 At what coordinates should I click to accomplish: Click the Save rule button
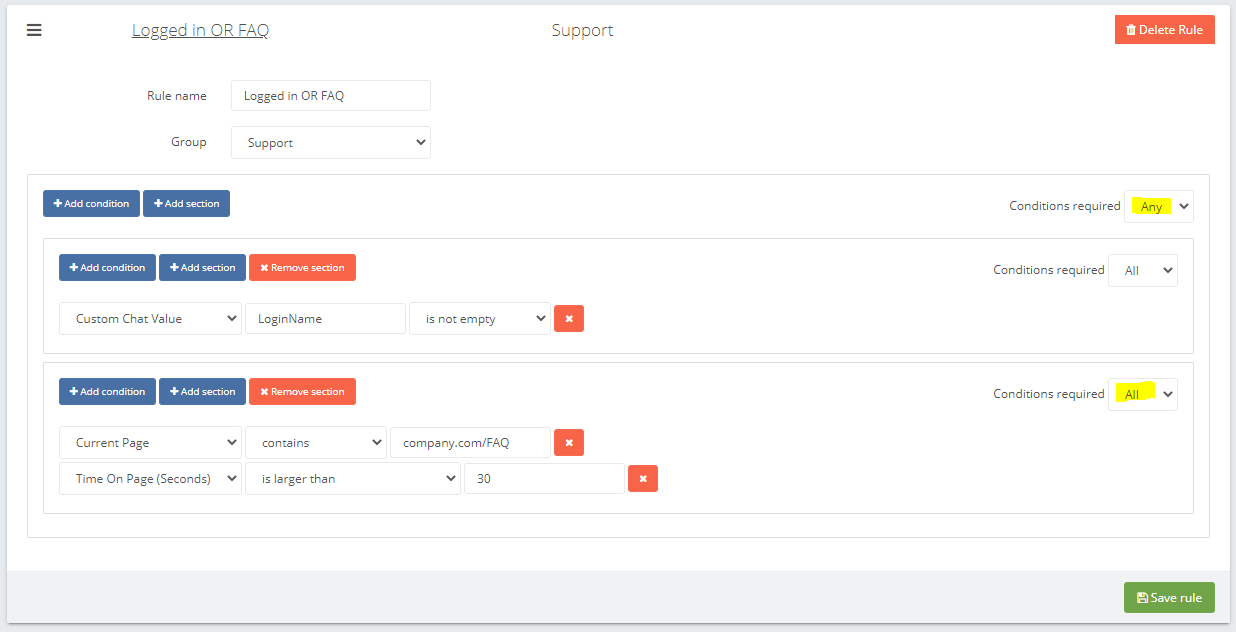pos(1169,597)
